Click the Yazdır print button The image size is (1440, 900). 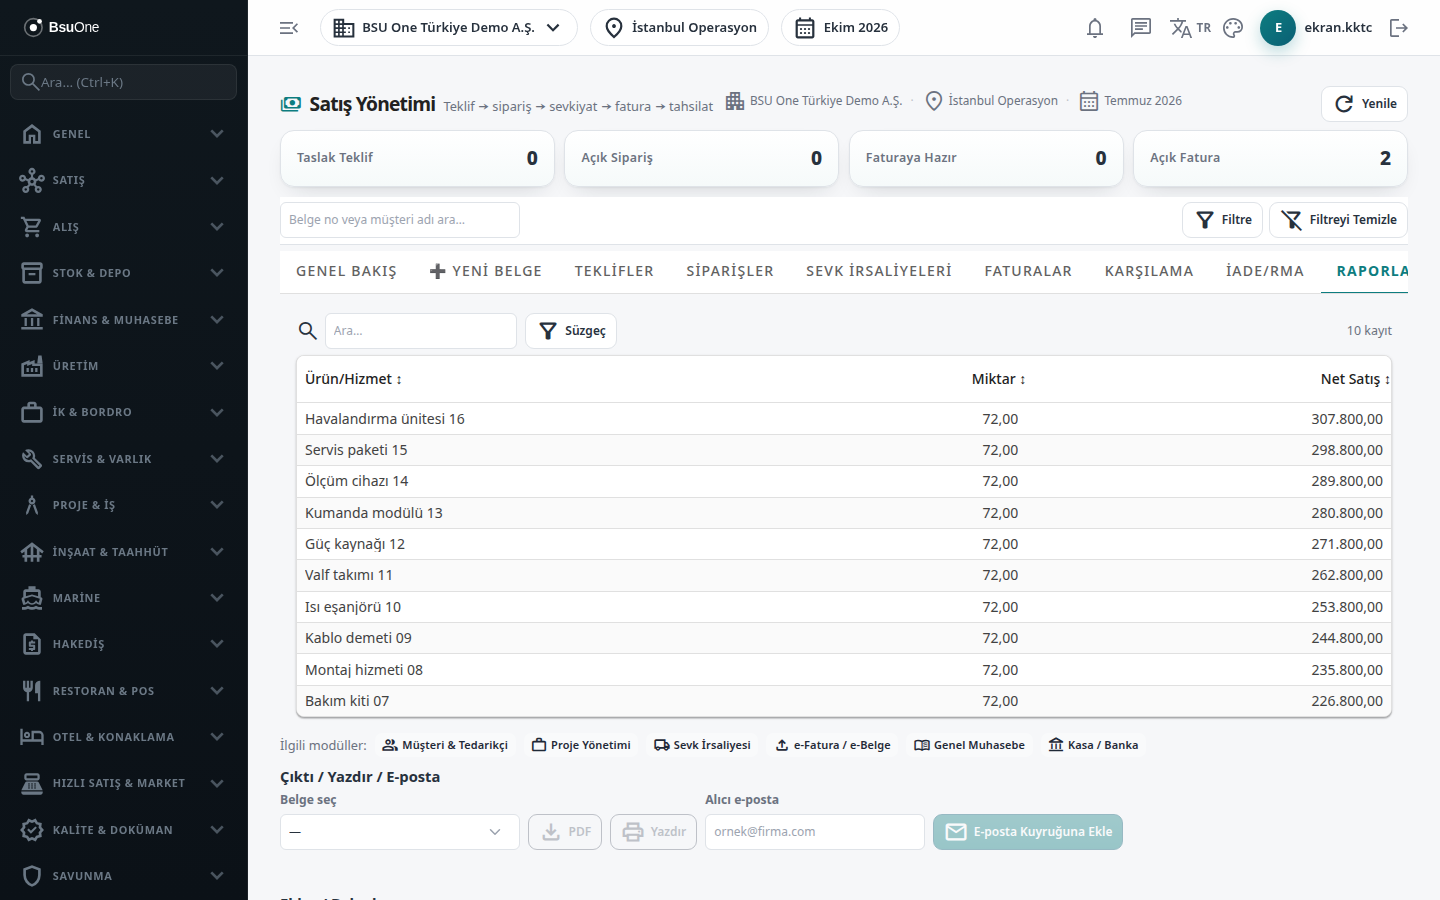tap(653, 832)
